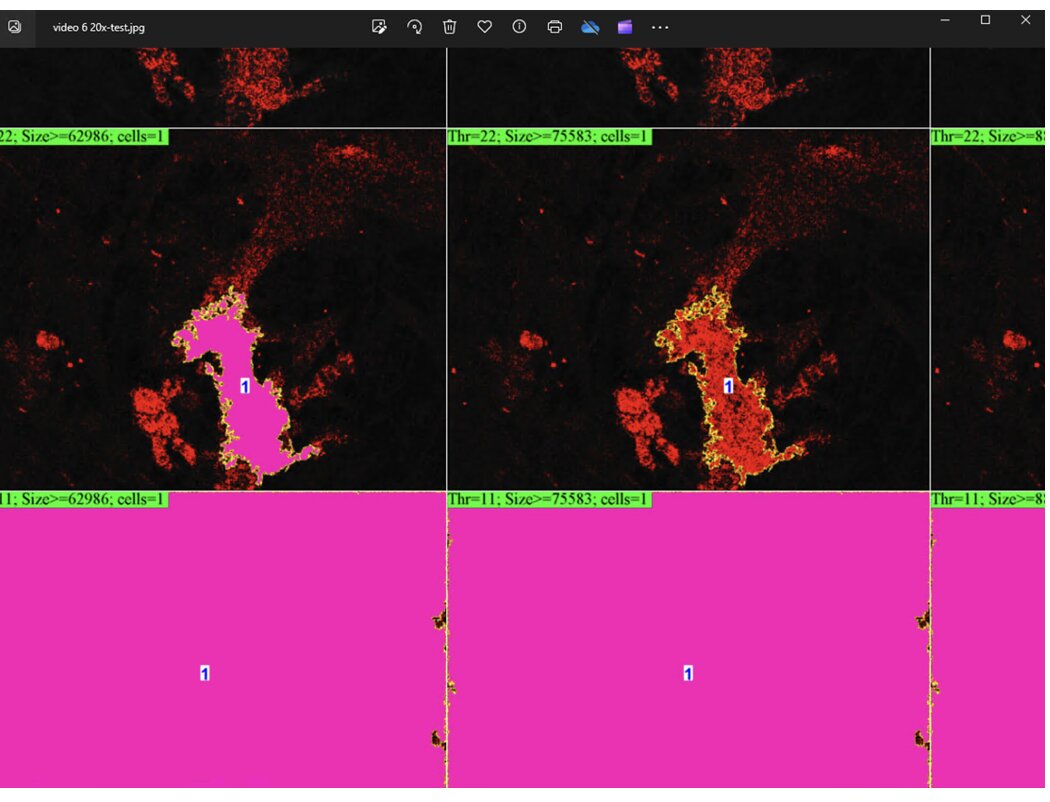Close the Photos window
Screen dimensions: 1050x802
tap(1025, 20)
